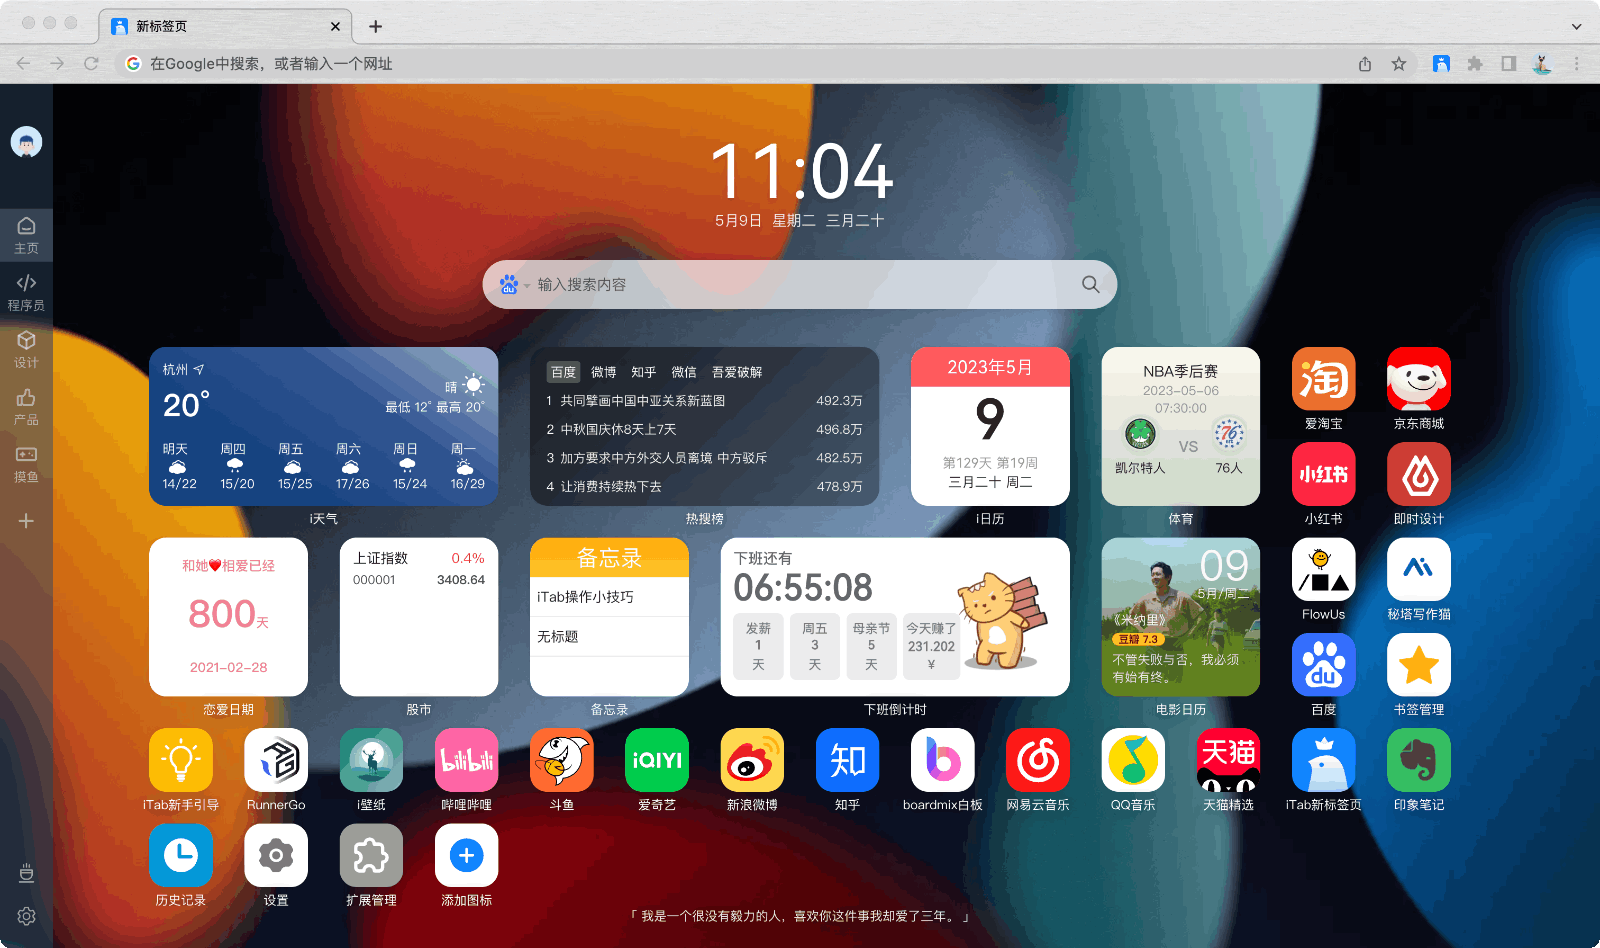
Task: Open the 爱淘宝 app icon
Action: (1323, 379)
